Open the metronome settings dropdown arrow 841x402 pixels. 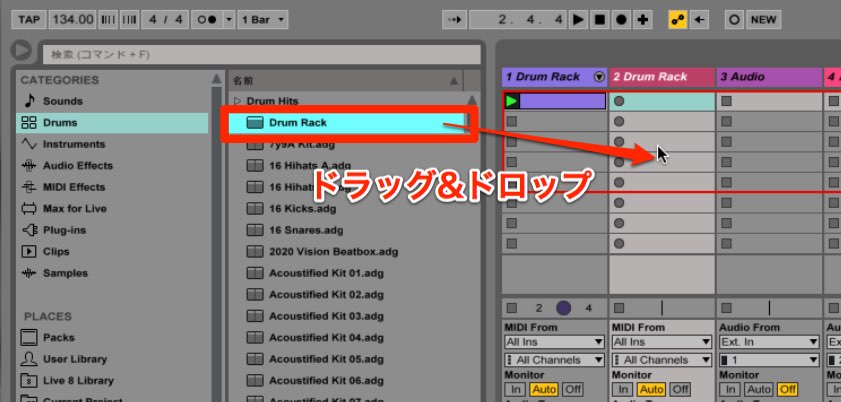pyautogui.click(x=229, y=20)
